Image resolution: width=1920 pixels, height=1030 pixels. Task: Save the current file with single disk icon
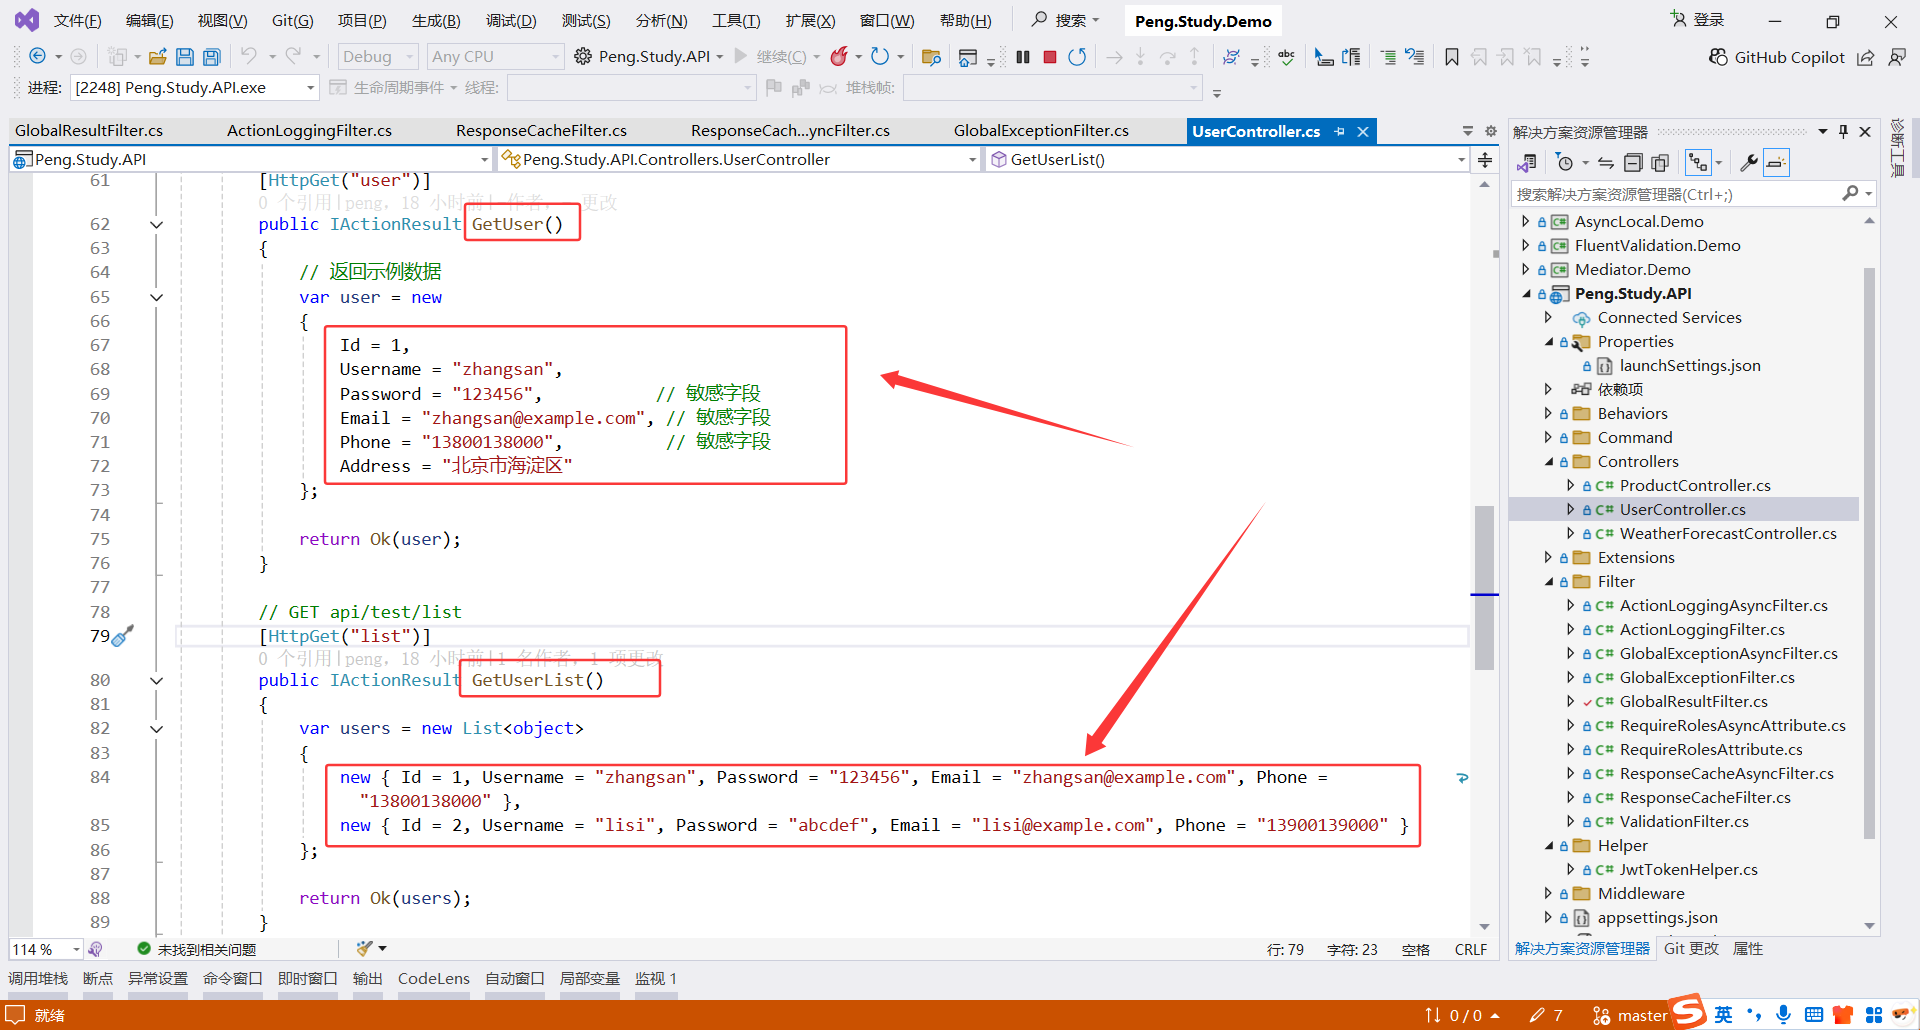tap(185, 57)
